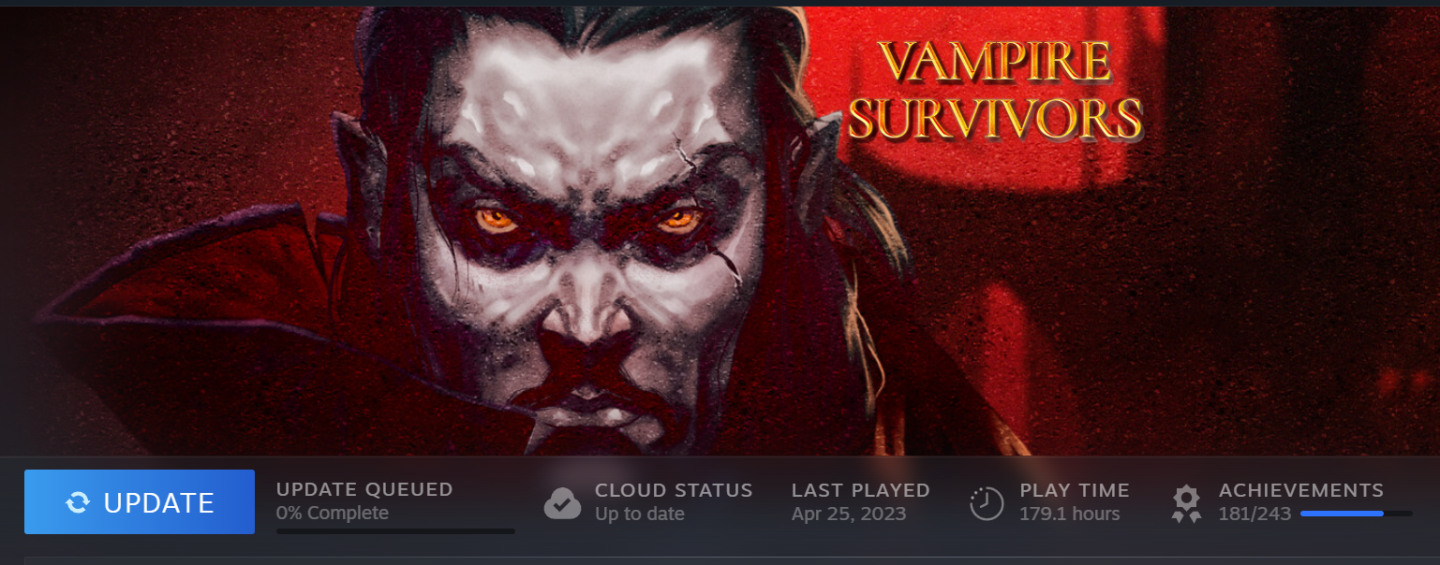Image resolution: width=1440 pixels, height=565 pixels.
Task: Click the 181/243 achievements count
Action: [1254, 514]
